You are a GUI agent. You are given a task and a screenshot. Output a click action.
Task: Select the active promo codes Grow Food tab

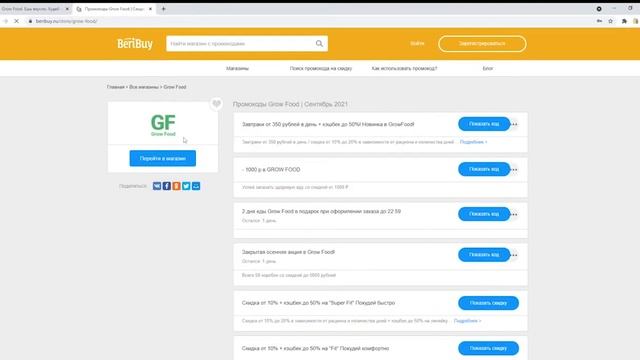click(x=114, y=9)
